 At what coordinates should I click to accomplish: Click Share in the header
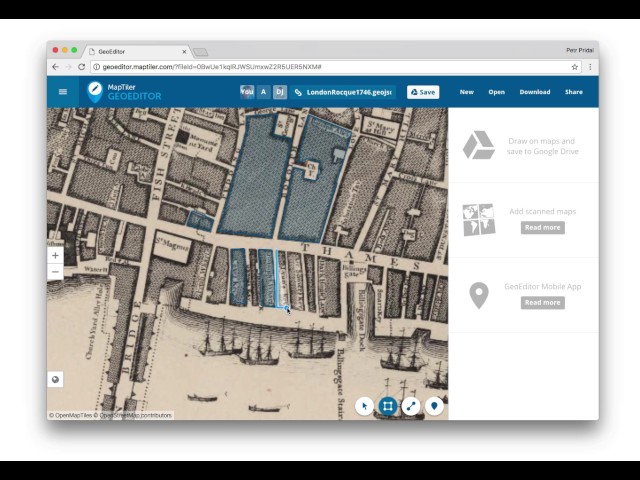coord(573,92)
